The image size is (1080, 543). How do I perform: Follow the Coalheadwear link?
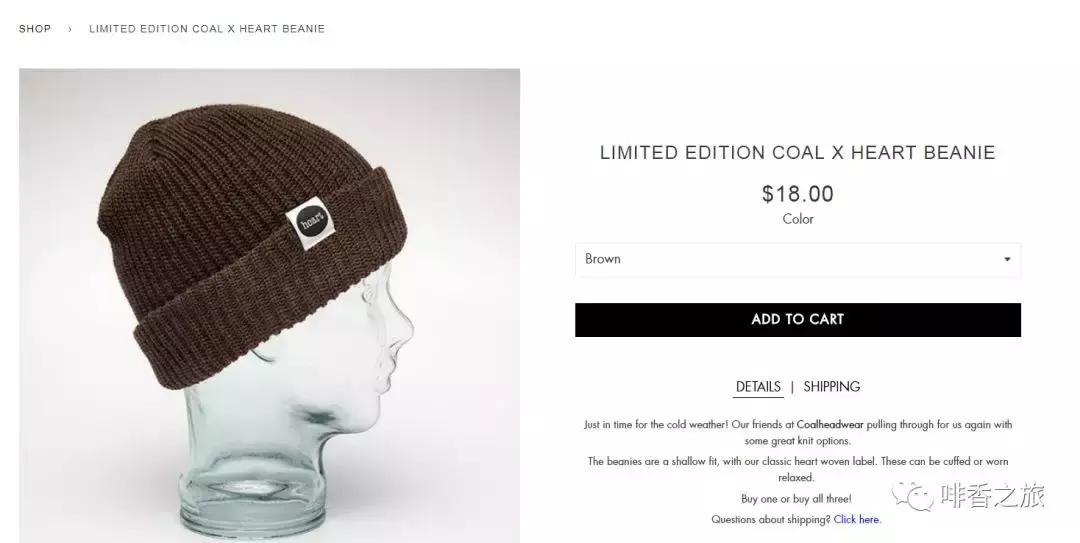click(830, 425)
